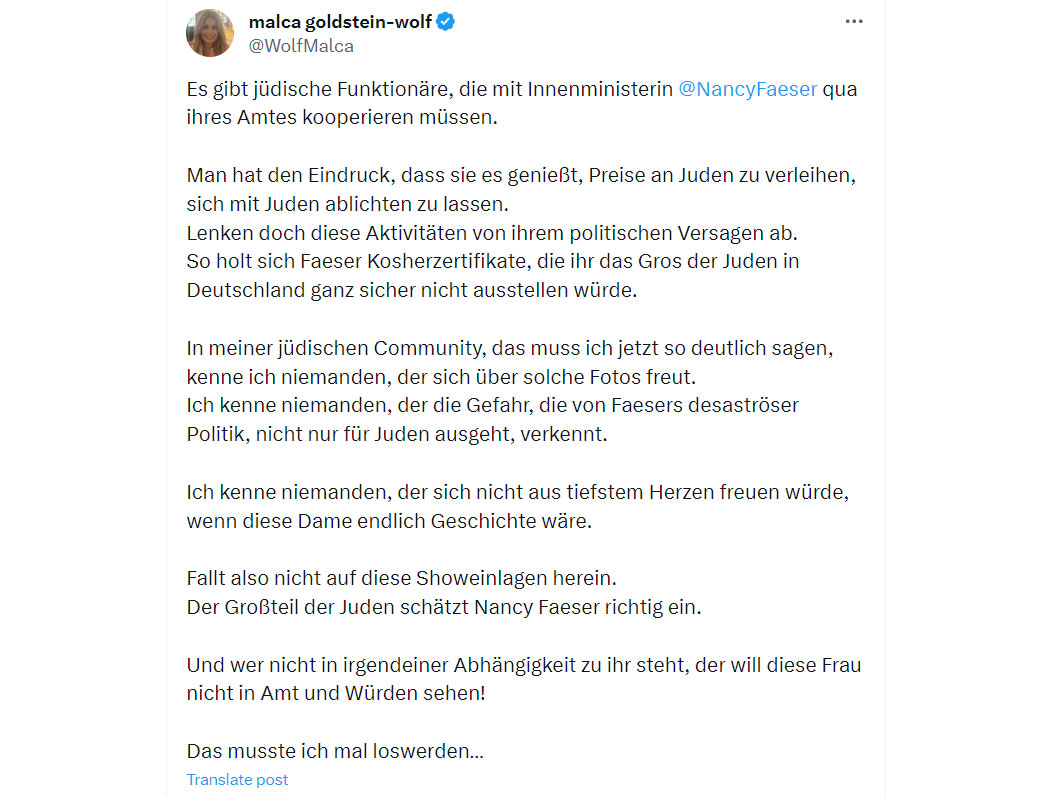This screenshot has width=1050, height=797.
Task: Click the line 'wenn diese Dame endlich Geschichte wäre'
Action: 389,521
